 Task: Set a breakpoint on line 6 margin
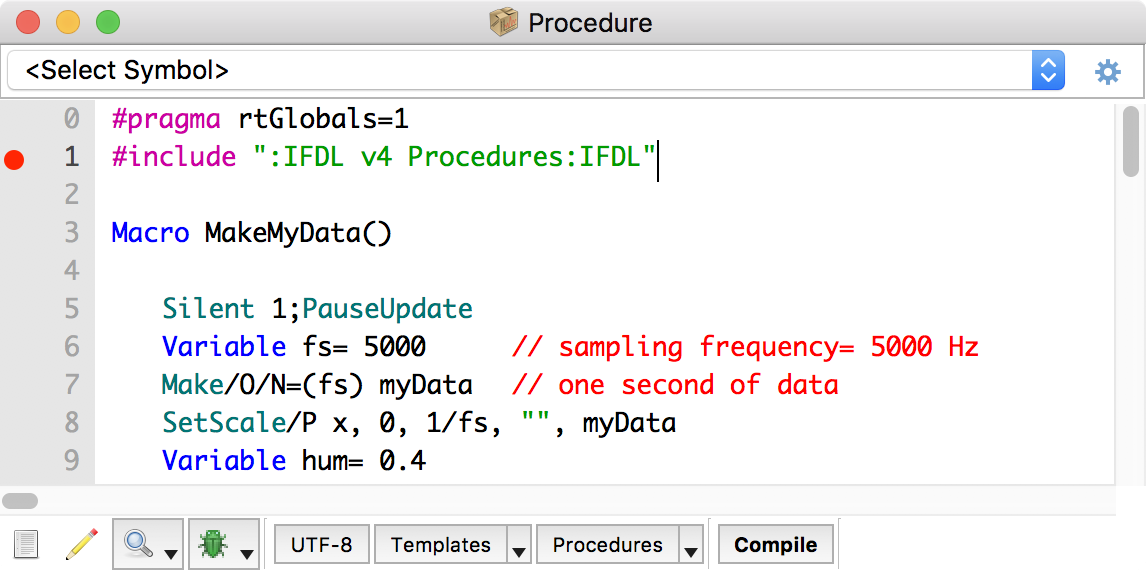point(14,347)
